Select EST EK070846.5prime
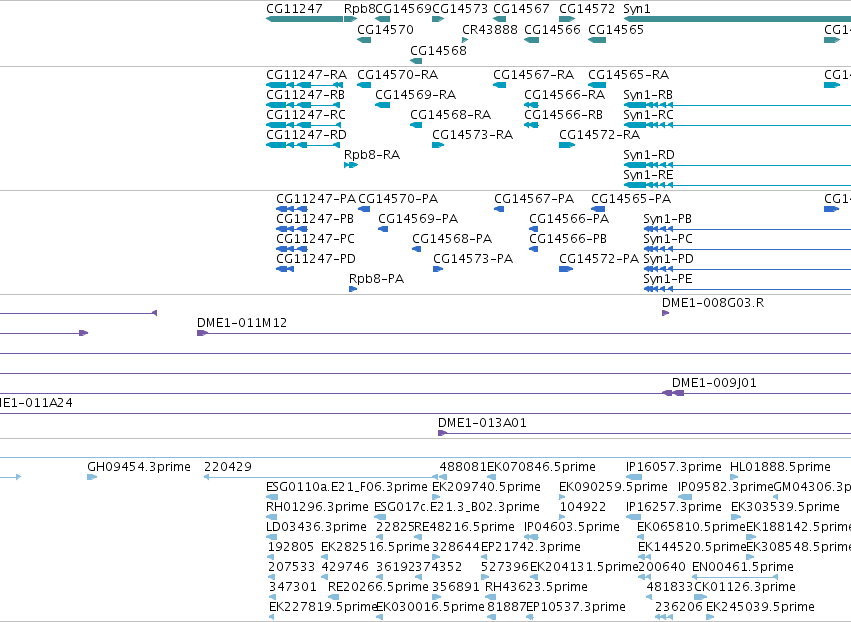Image resolution: width=851 pixels, height=622 pixels. click(541, 467)
